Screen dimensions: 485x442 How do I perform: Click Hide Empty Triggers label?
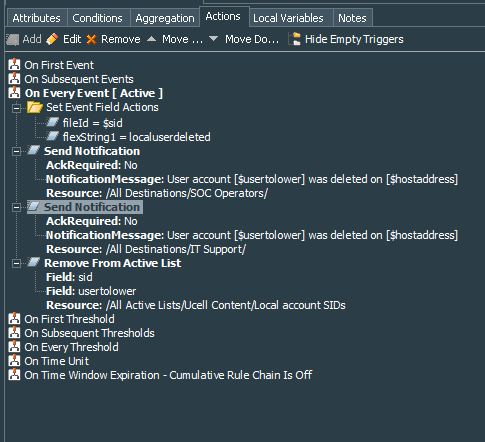(354, 39)
